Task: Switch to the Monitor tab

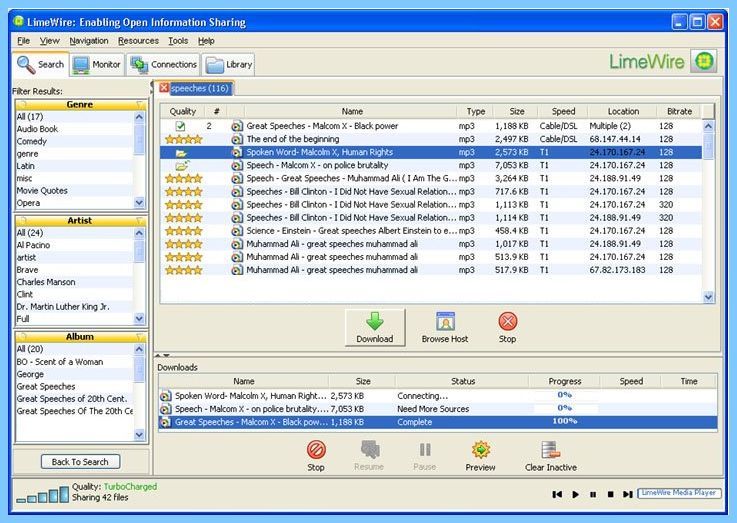Action: (x=97, y=64)
